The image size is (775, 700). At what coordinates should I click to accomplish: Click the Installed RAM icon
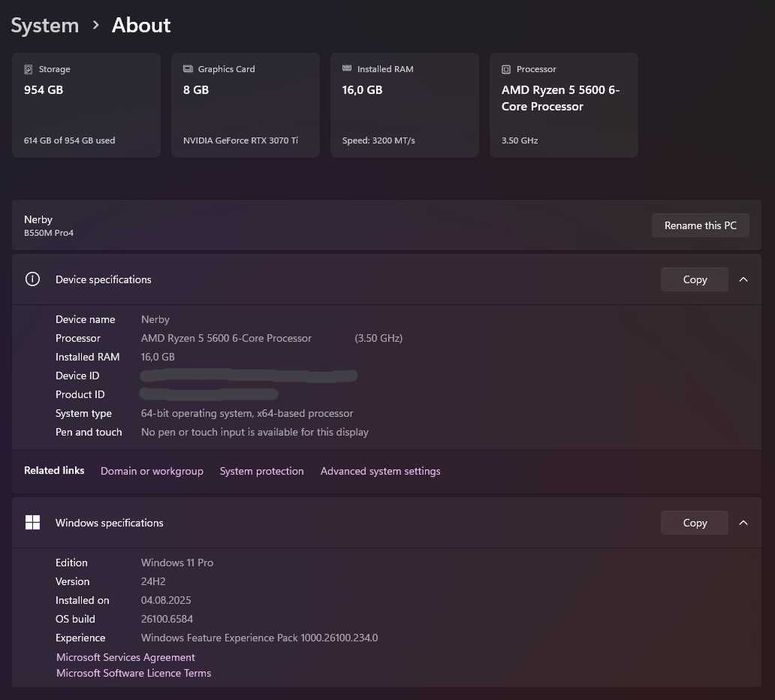(x=347, y=68)
